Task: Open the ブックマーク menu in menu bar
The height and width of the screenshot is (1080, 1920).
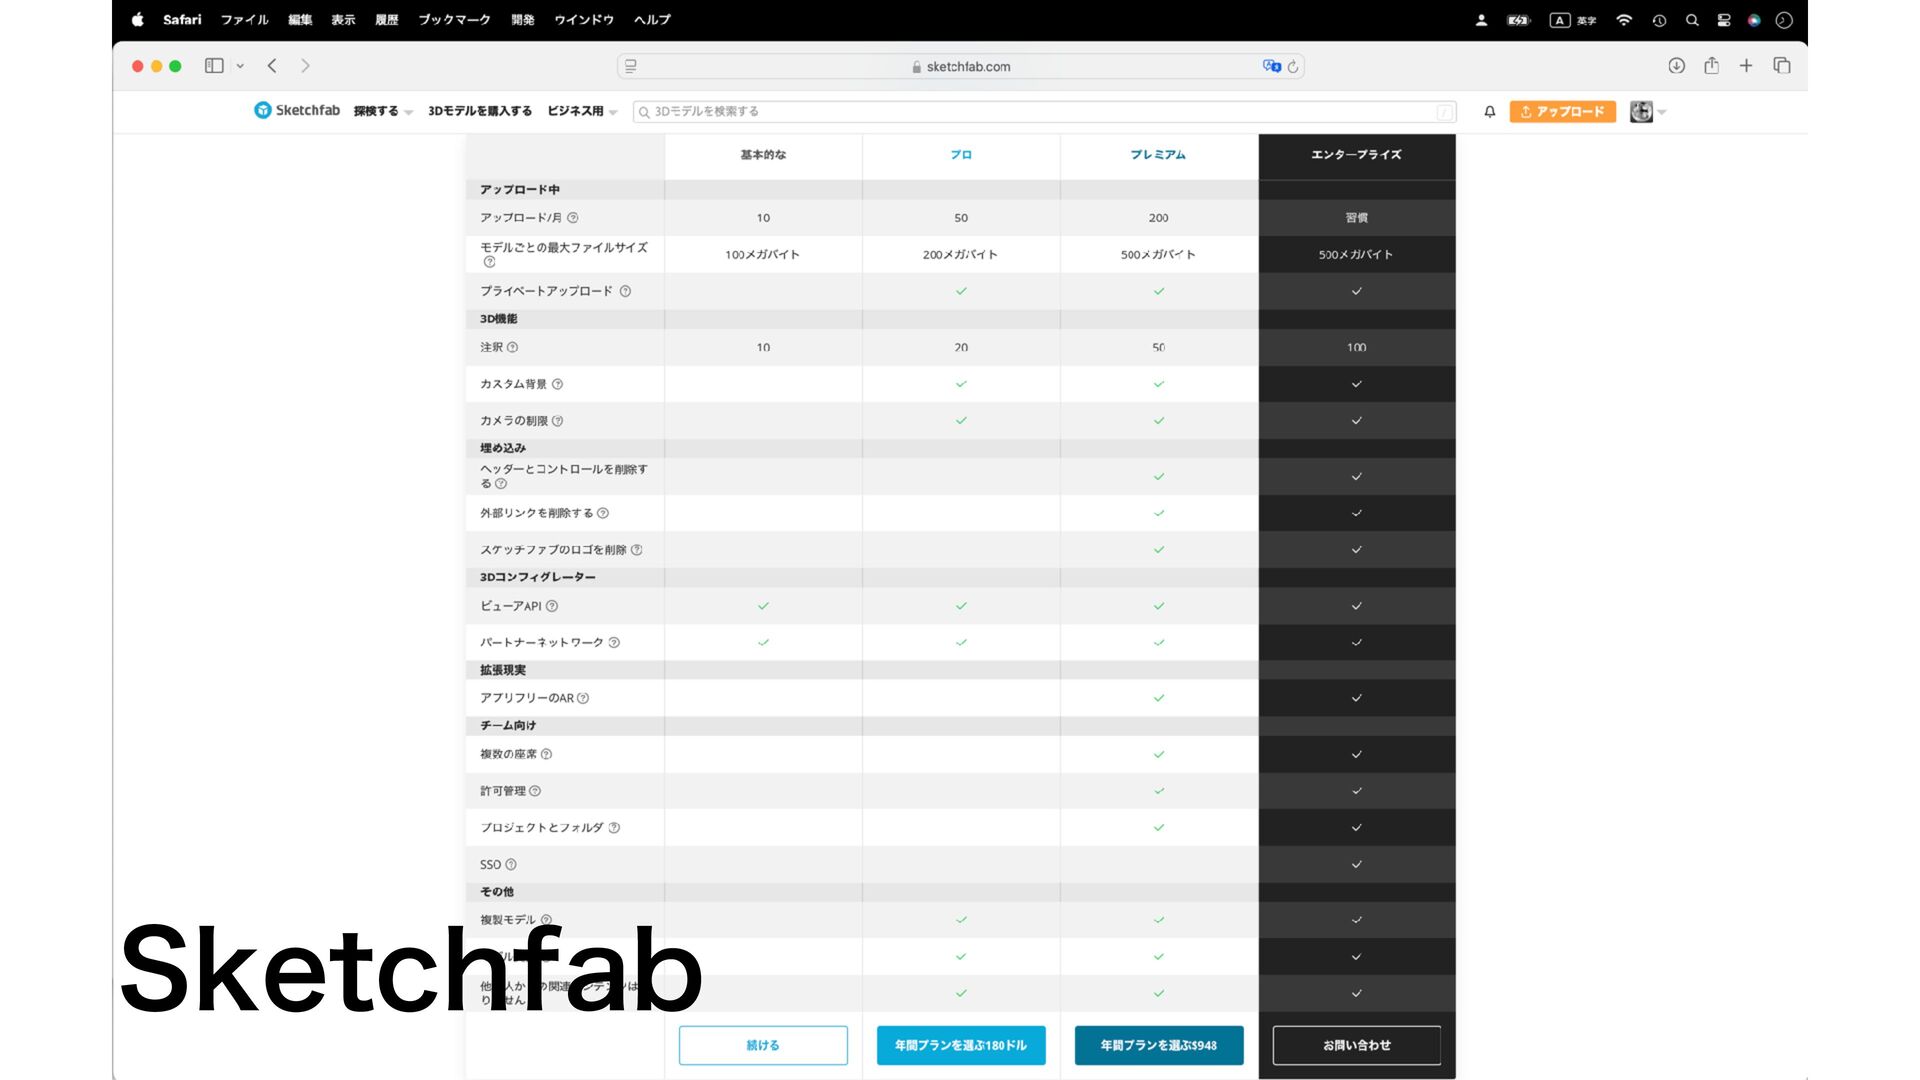Action: coord(454,20)
